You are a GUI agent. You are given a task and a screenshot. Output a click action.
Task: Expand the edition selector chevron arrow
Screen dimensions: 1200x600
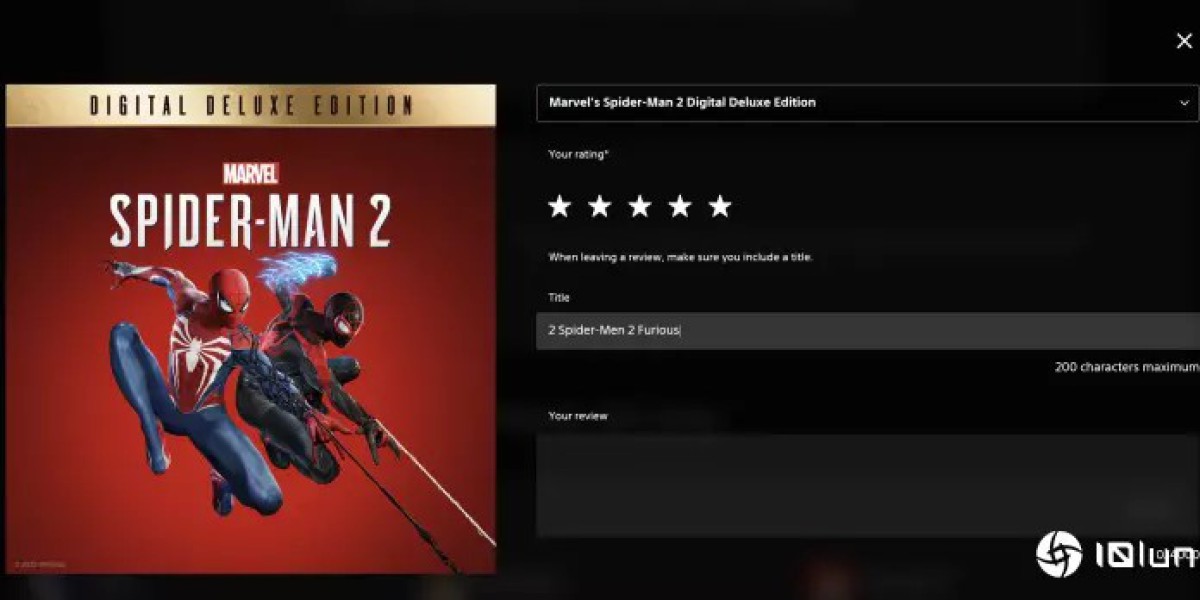pyautogui.click(x=1184, y=103)
